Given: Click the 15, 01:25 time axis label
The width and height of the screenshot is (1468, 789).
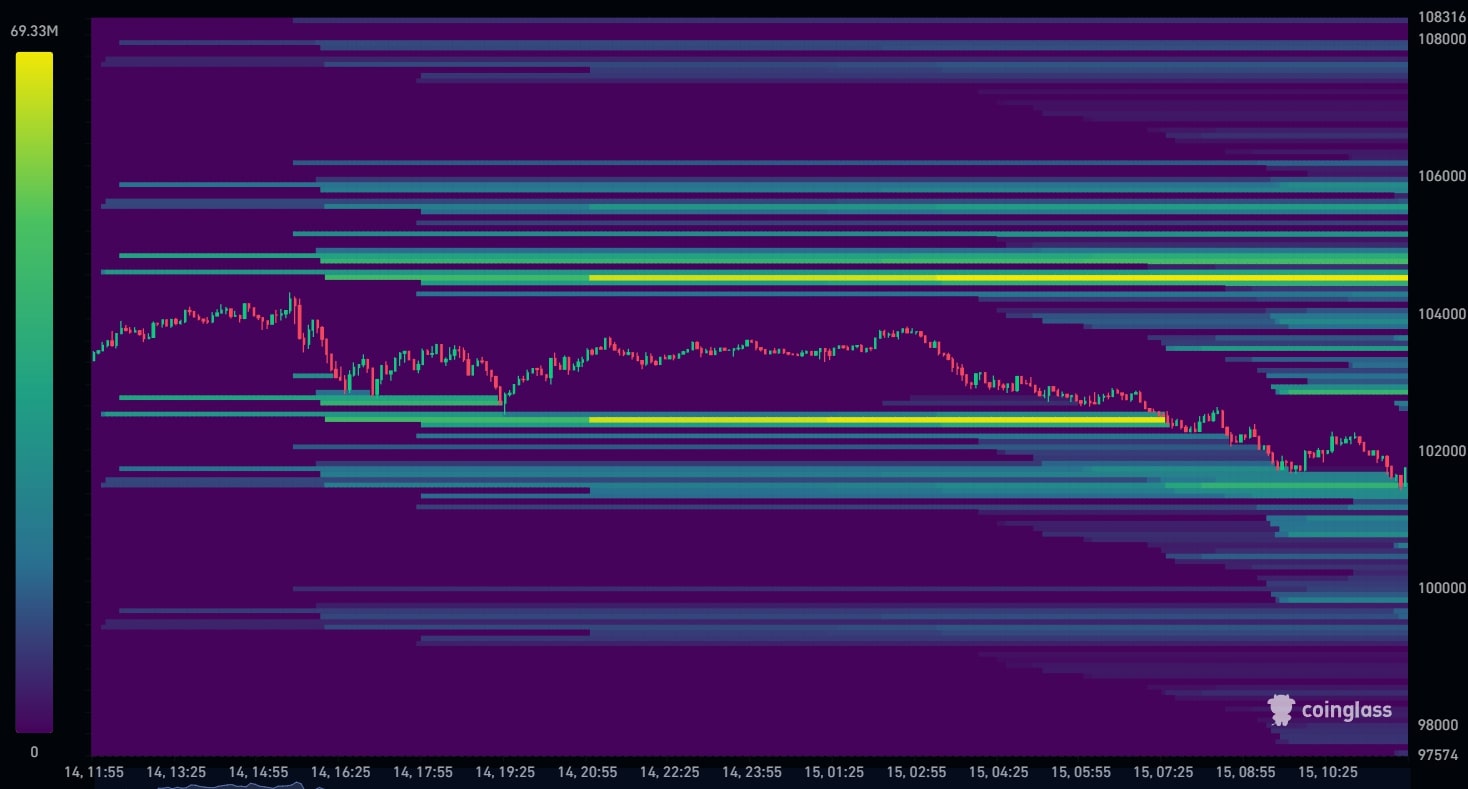Looking at the screenshot, I should coord(834,772).
